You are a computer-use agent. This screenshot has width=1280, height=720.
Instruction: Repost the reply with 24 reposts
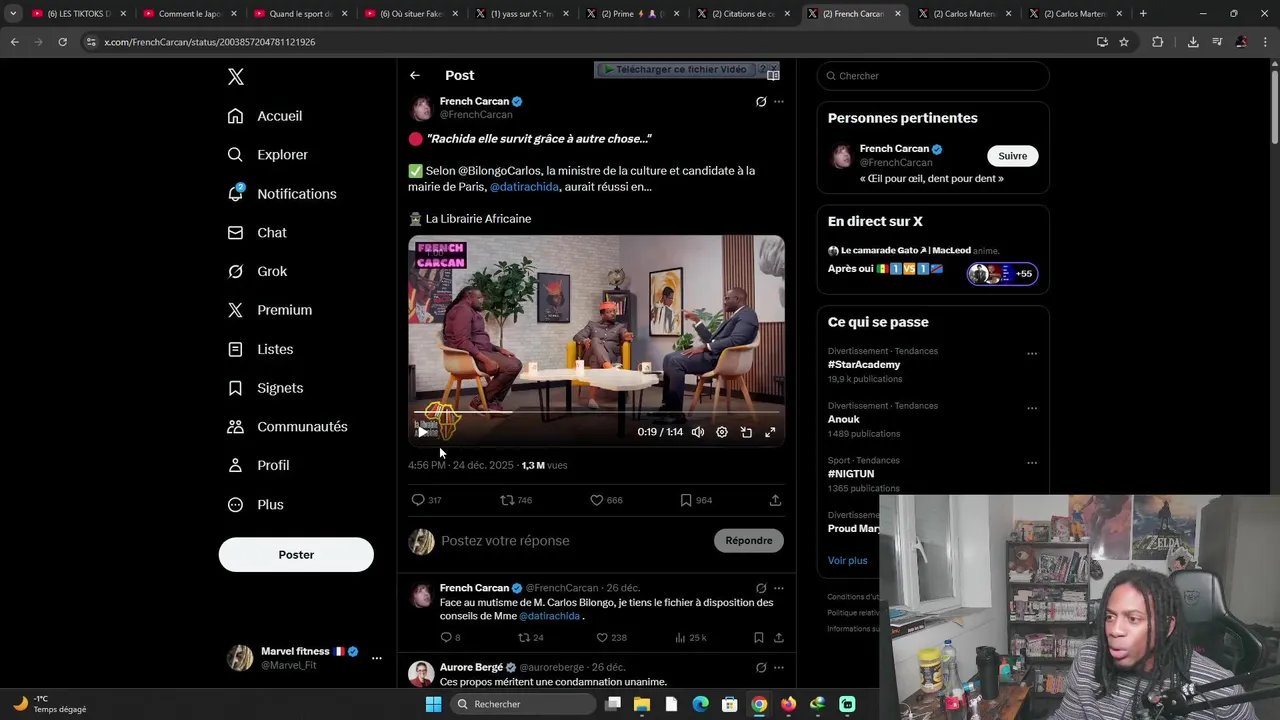(x=530, y=638)
